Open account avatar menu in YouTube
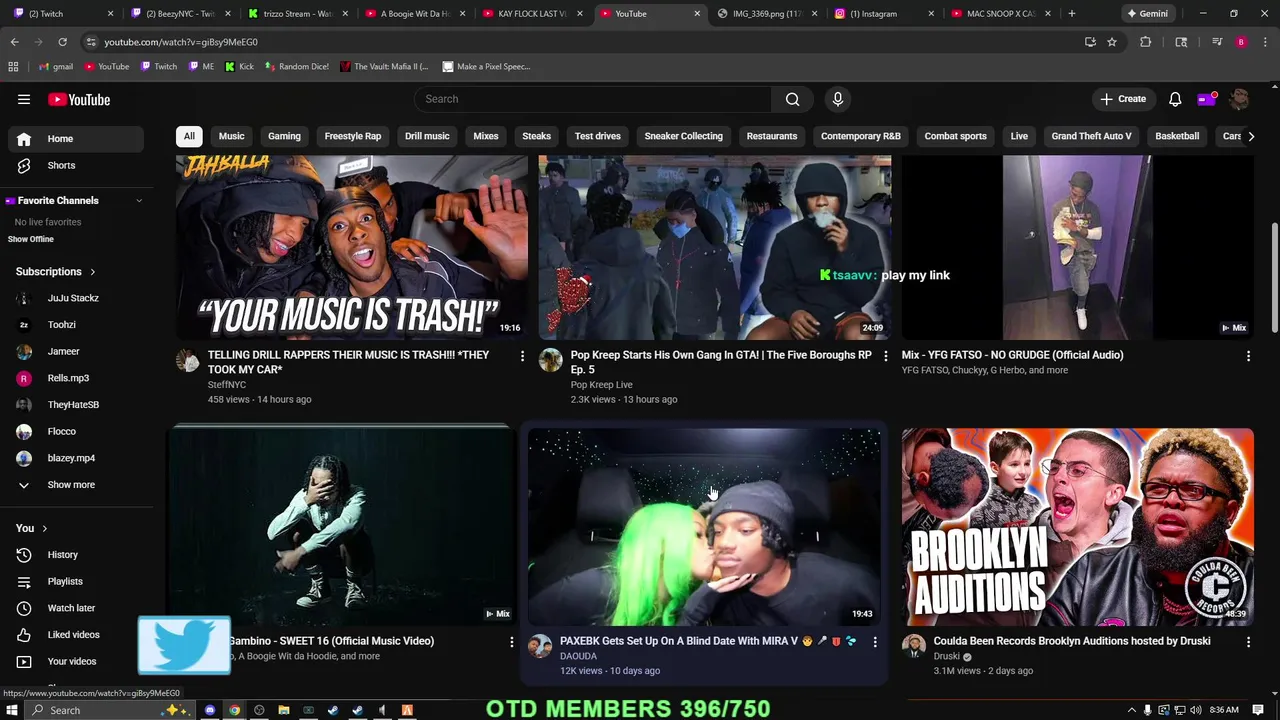 click(x=1239, y=99)
